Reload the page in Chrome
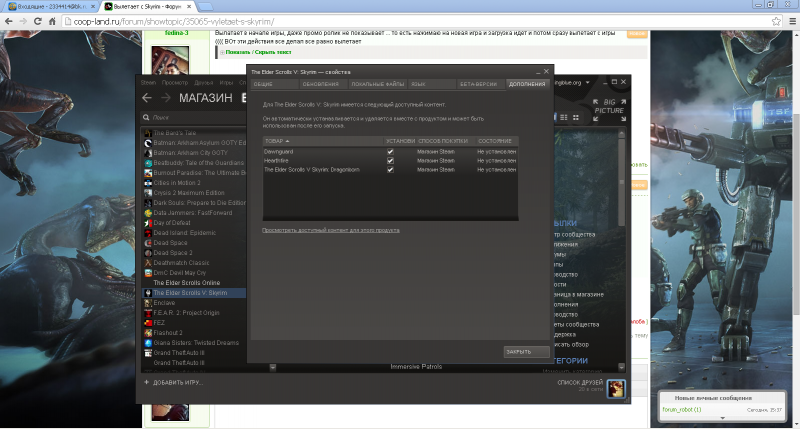The width and height of the screenshot is (800, 429). 37,21
